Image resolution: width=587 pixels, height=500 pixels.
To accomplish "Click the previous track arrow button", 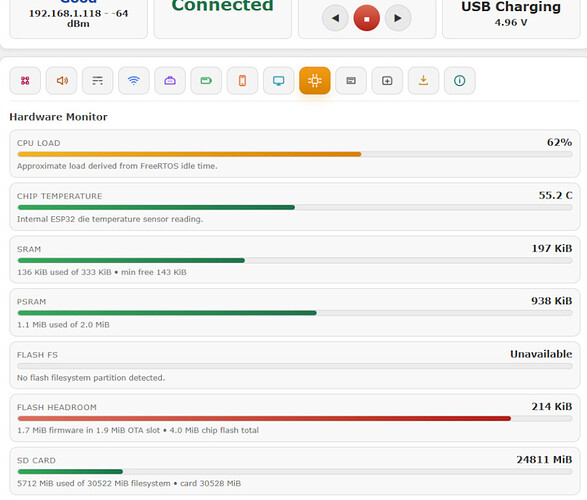I will pos(335,18).
